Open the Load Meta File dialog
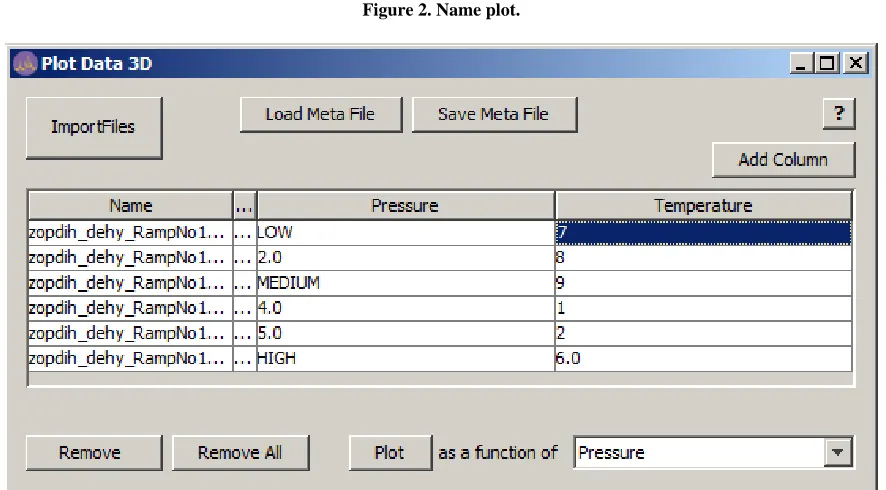The height and width of the screenshot is (490, 886). pyautogui.click(x=321, y=115)
